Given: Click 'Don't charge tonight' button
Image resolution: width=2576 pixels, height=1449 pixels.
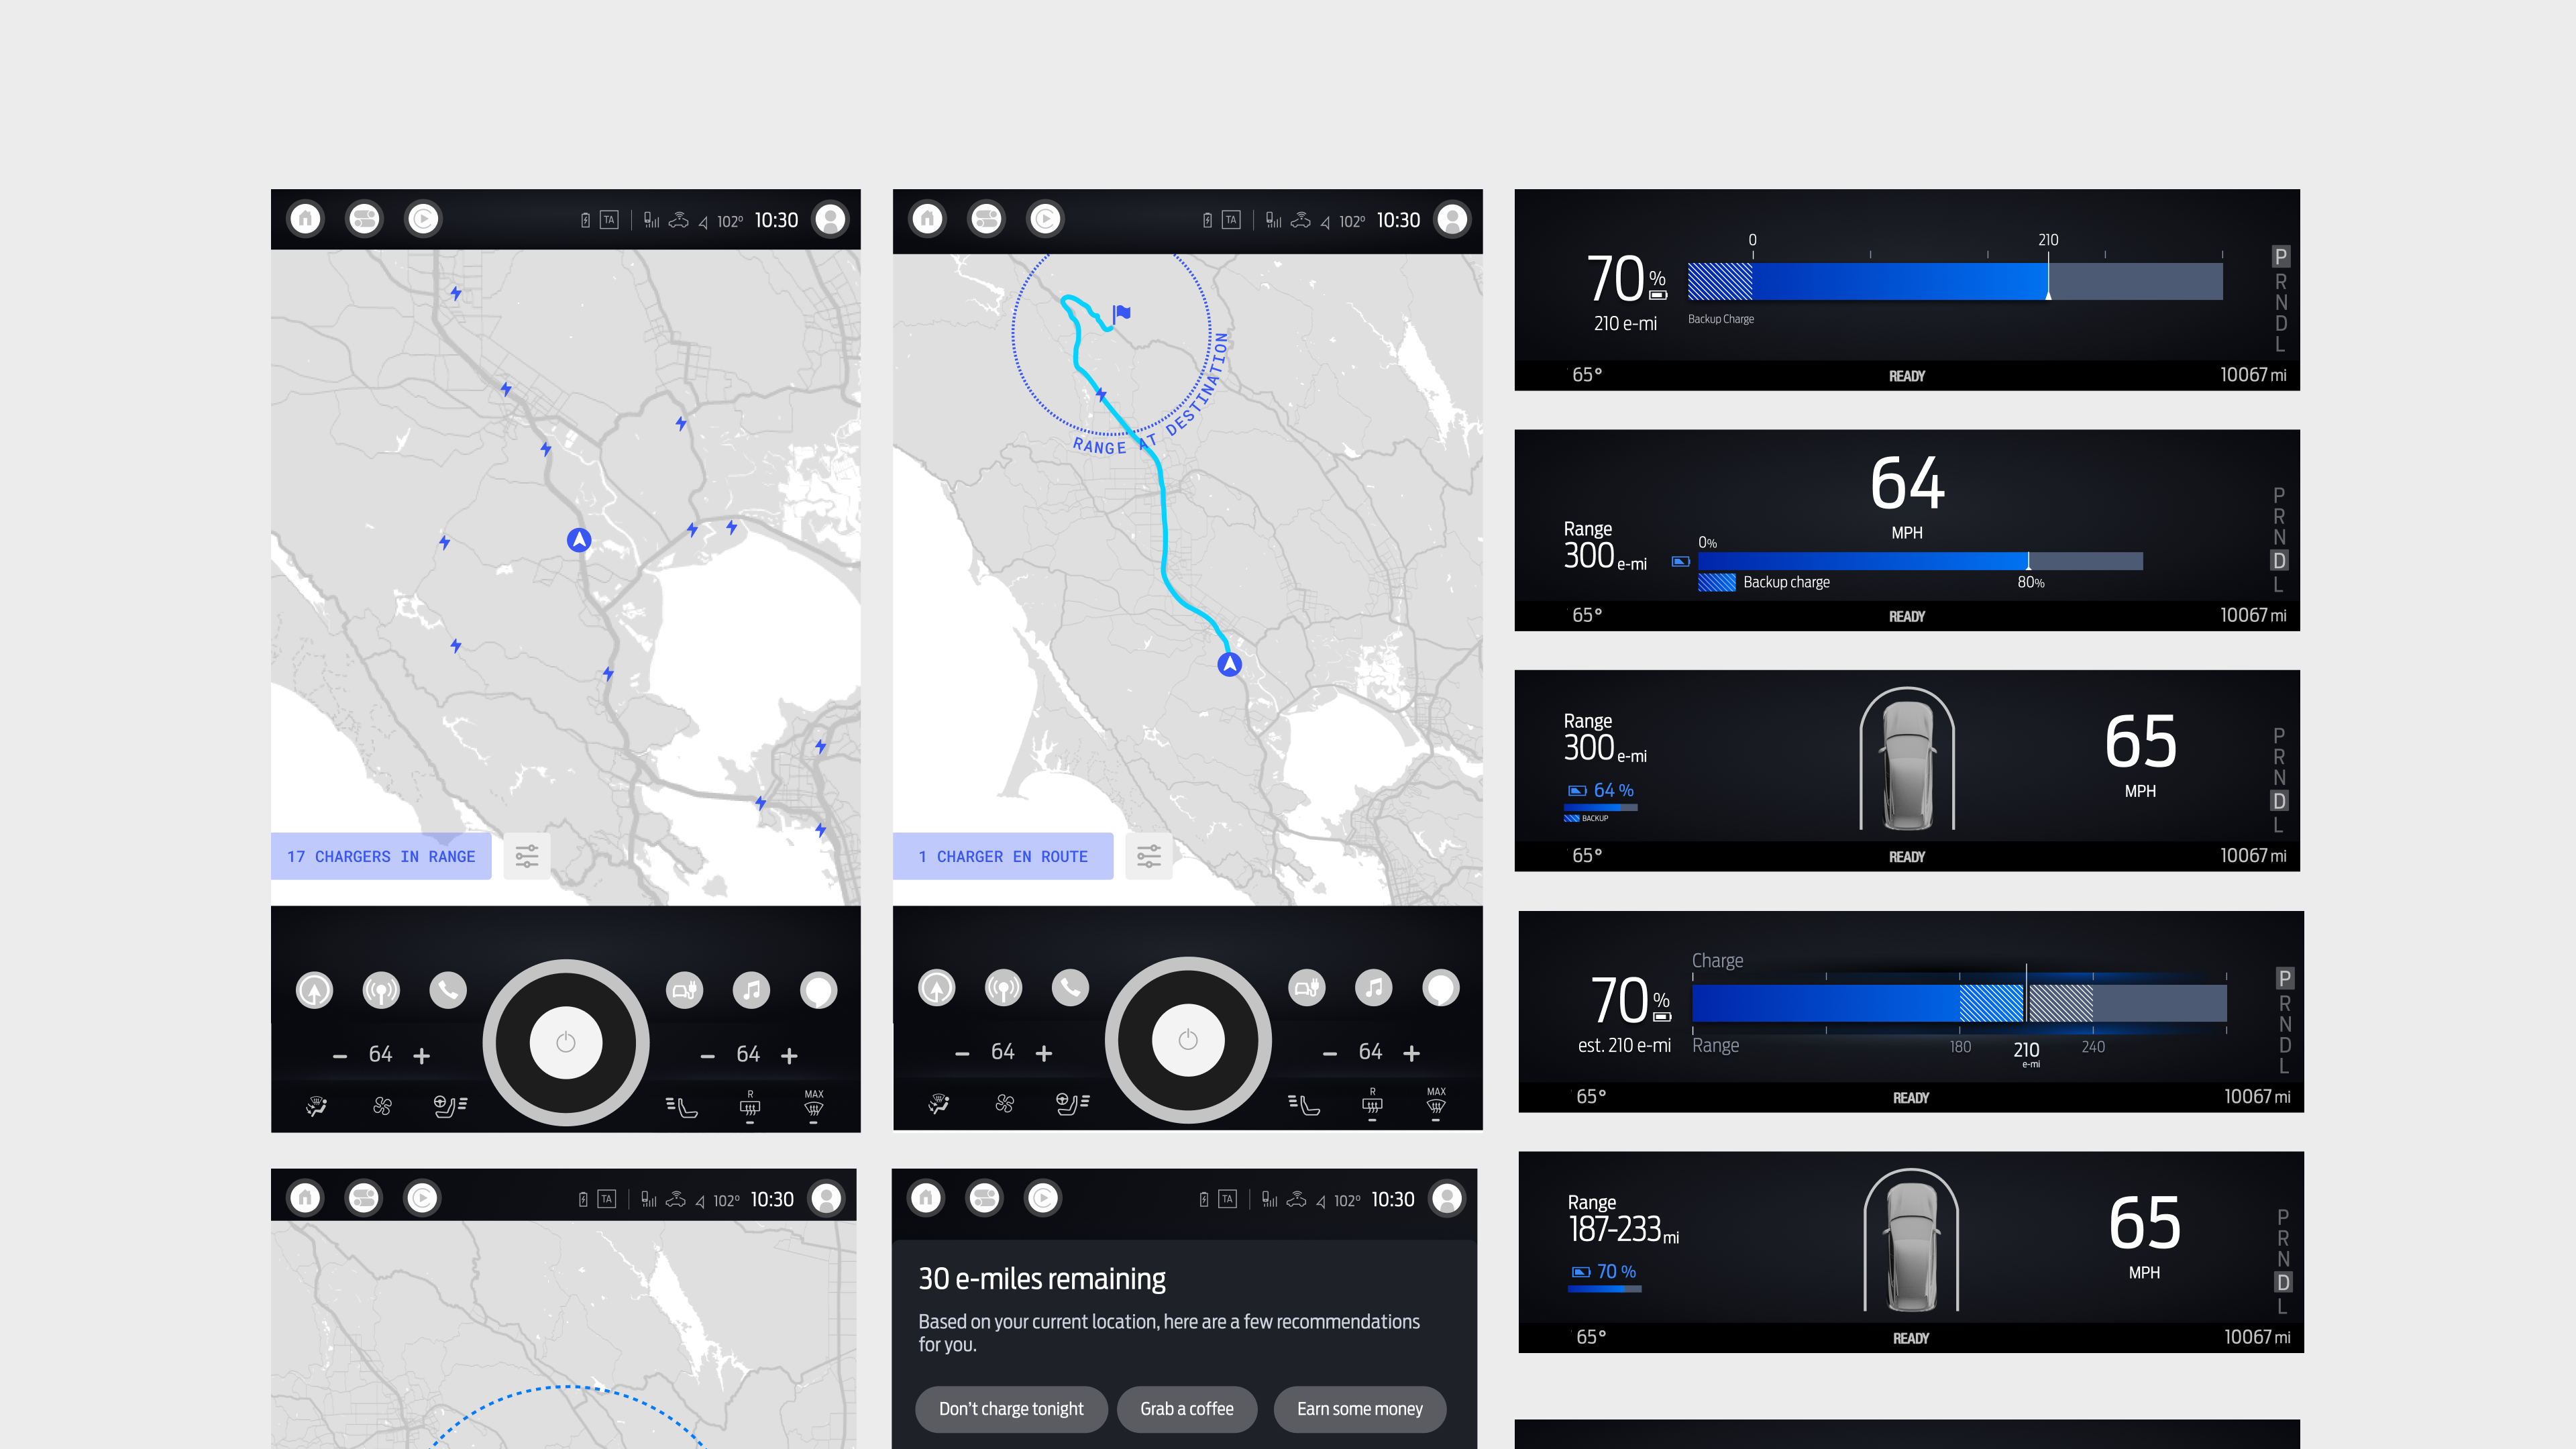Looking at the screenshot, I should point(1012,1407).
